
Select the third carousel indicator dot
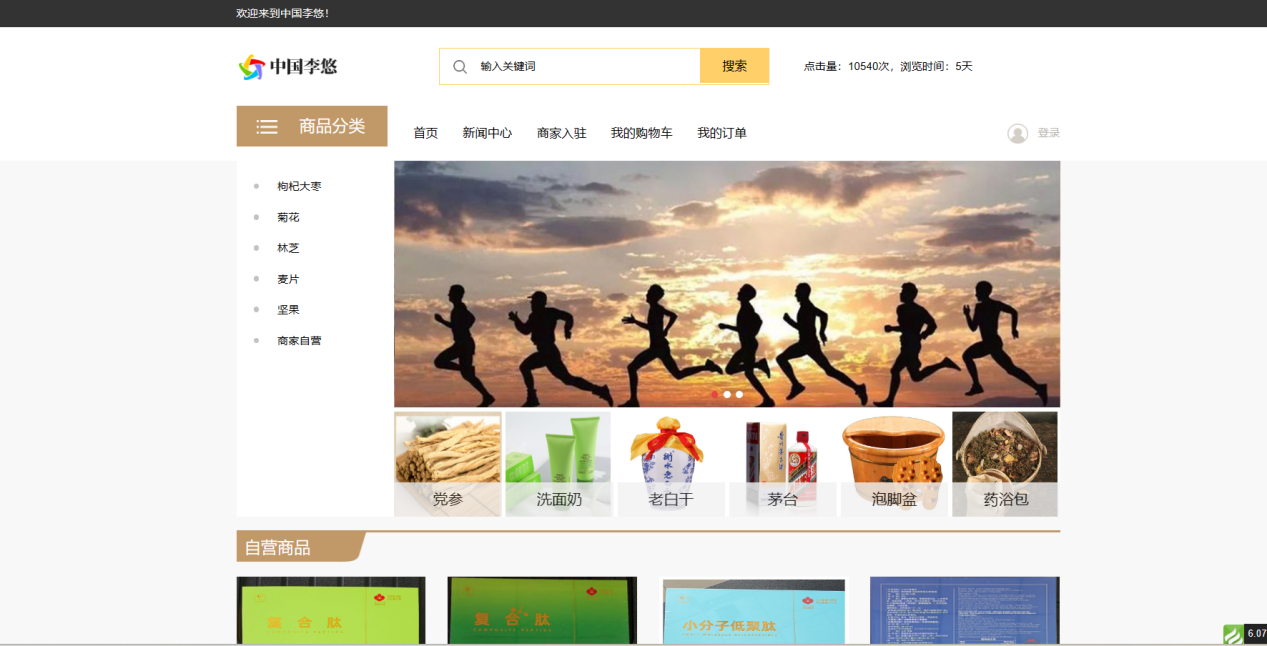(x=739, y=394)
